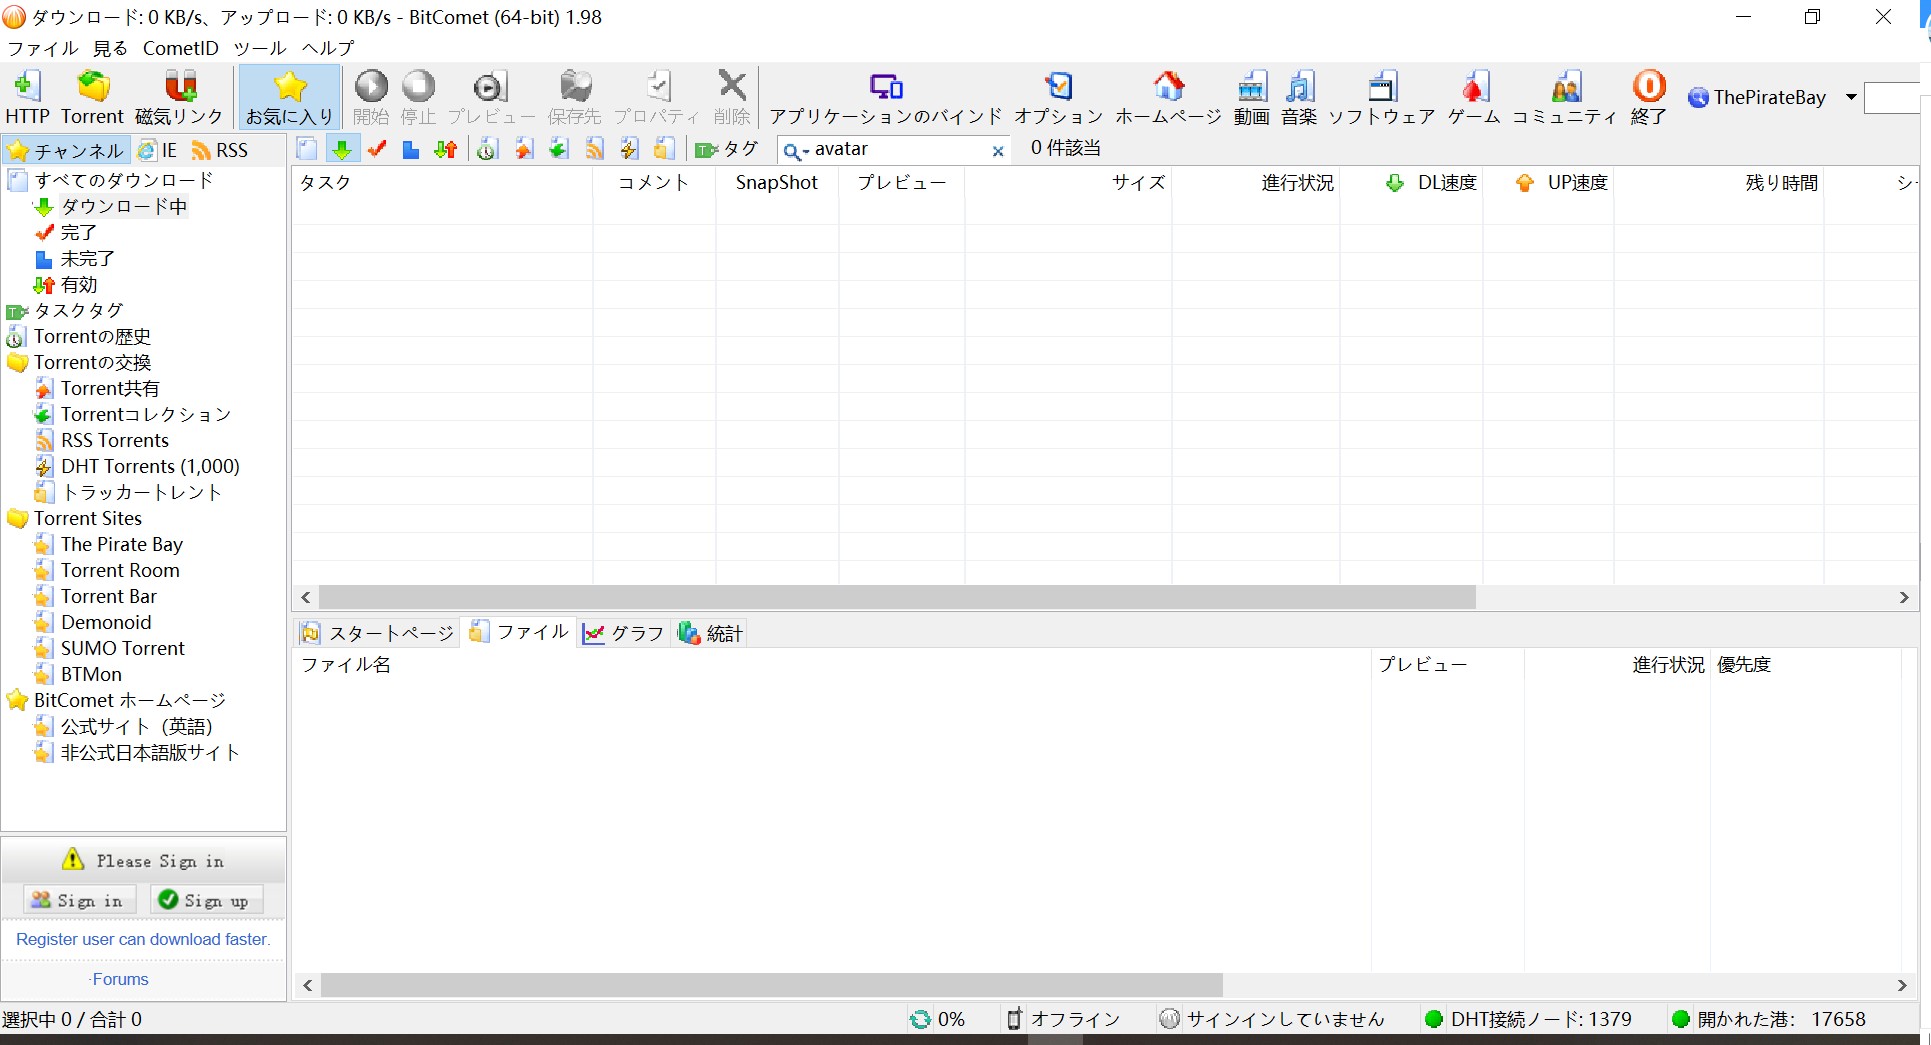Viewport: 1931px width, 1045px height.
Task: Toggle the active up-down arrows filter
Action: [446, 149]
